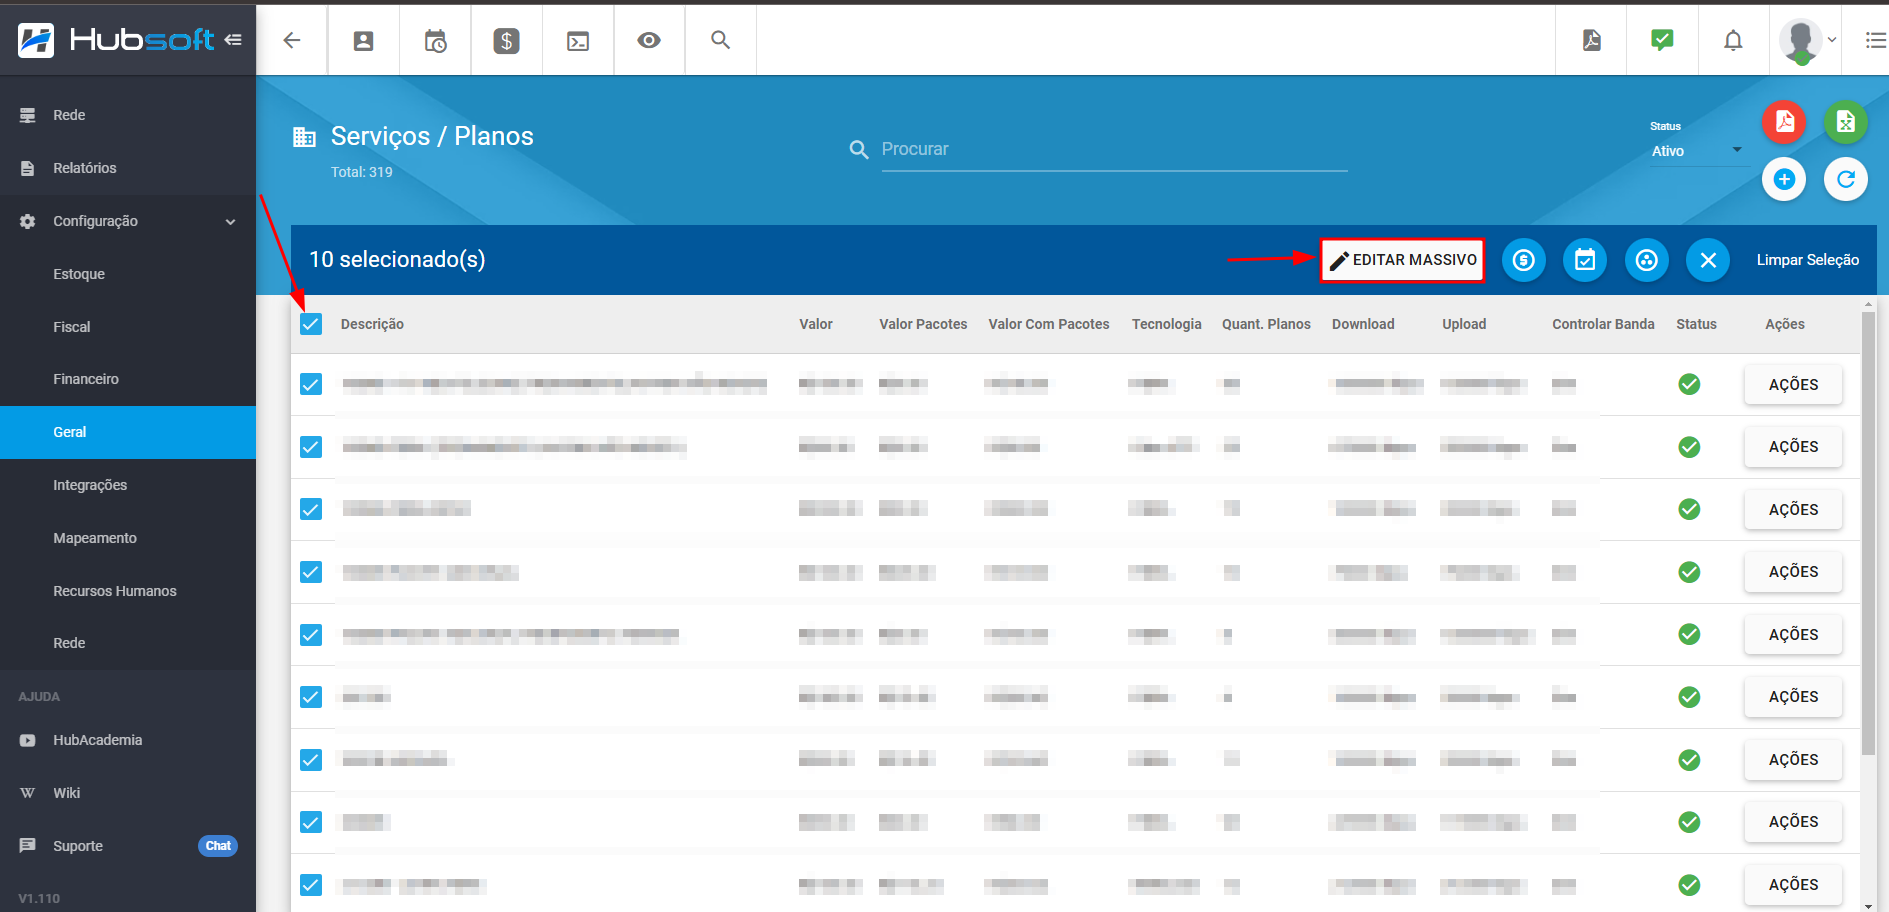Sort by the Download column header

pos(1363,324)
